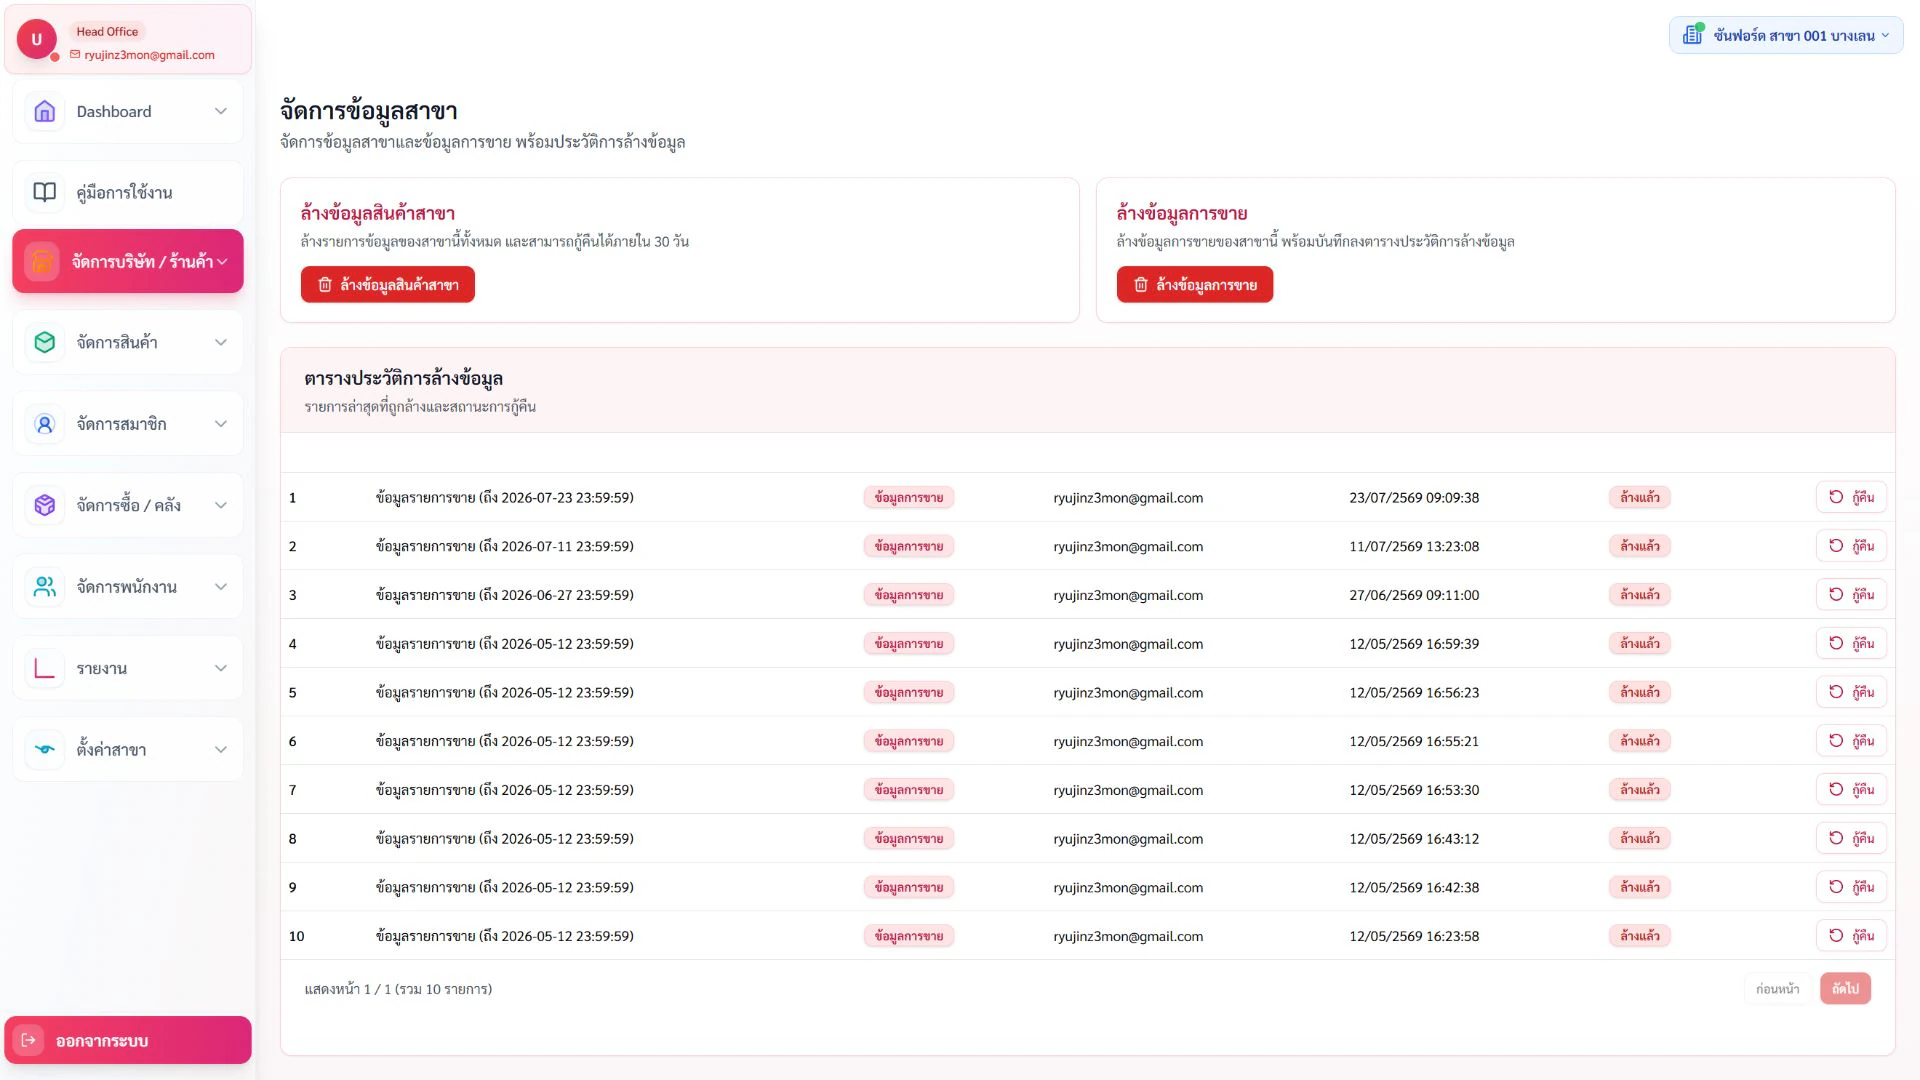
Task: Click the ถัดไป next page button
Action: coord(1845,989)
